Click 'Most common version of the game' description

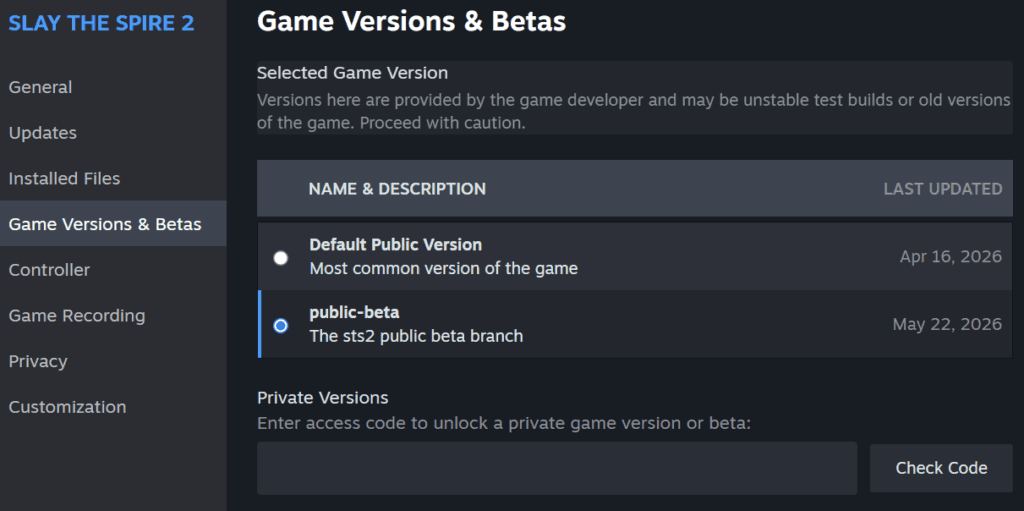pyautogui.click(x=443, y=269)
